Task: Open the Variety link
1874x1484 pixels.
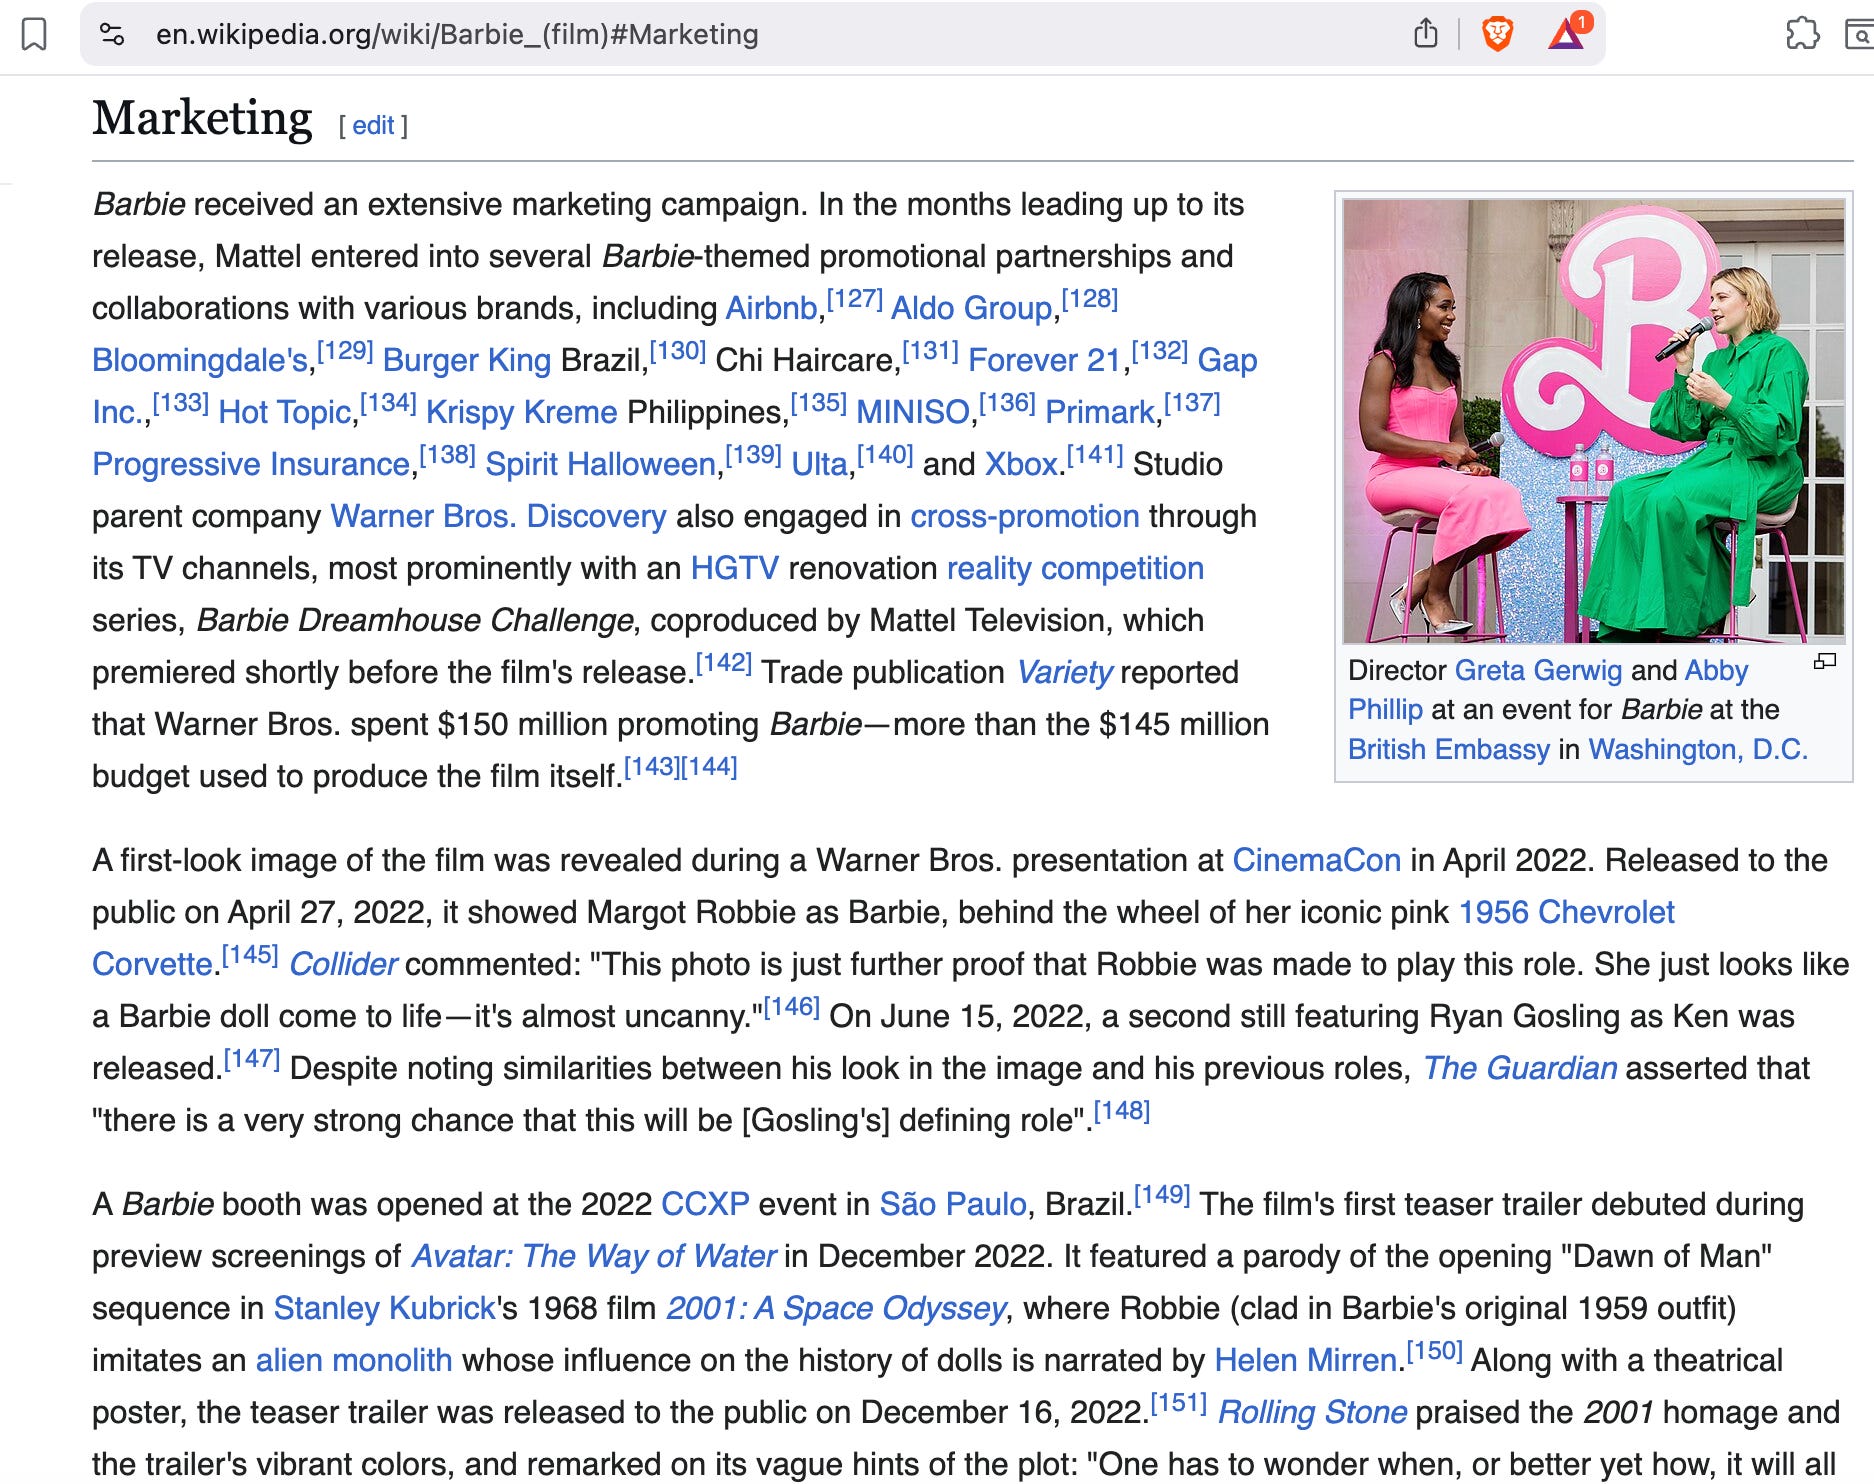Action: [x=1064, y=672]
